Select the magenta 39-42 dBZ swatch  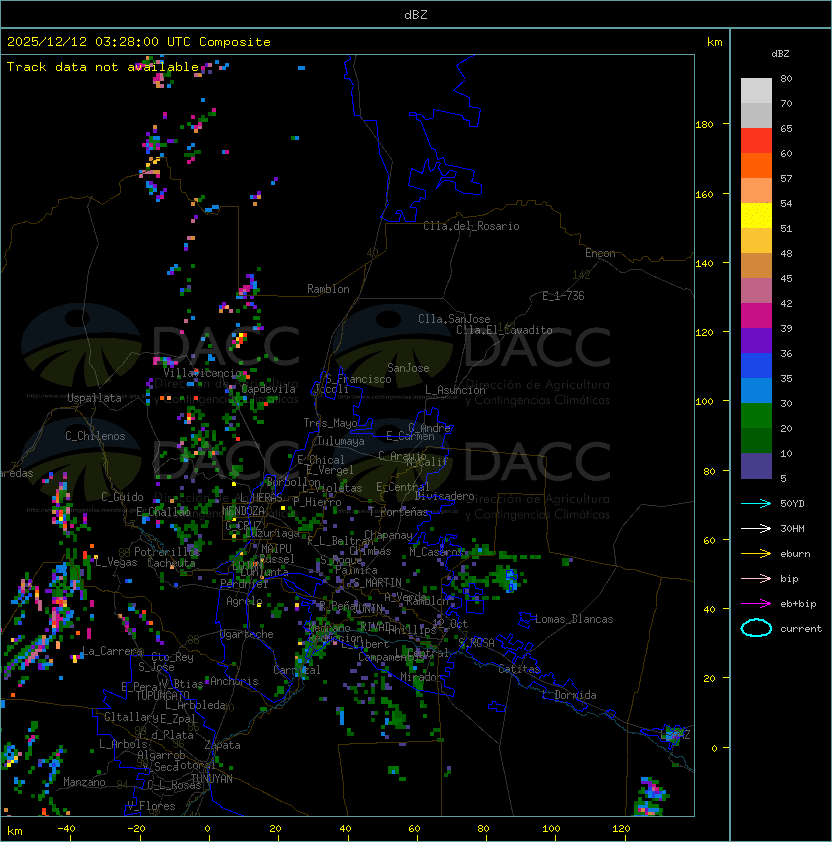(756, 316)
